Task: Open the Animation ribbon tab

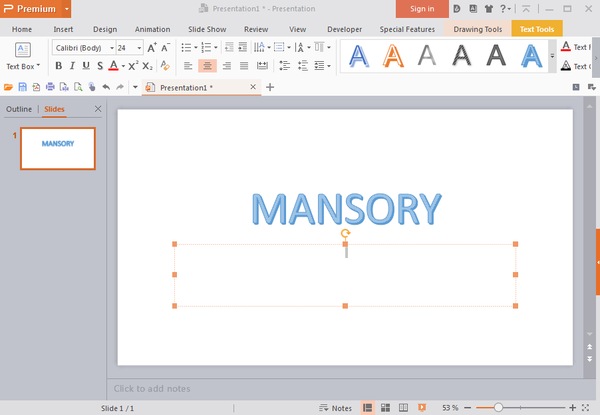Action: click(152, 29)
